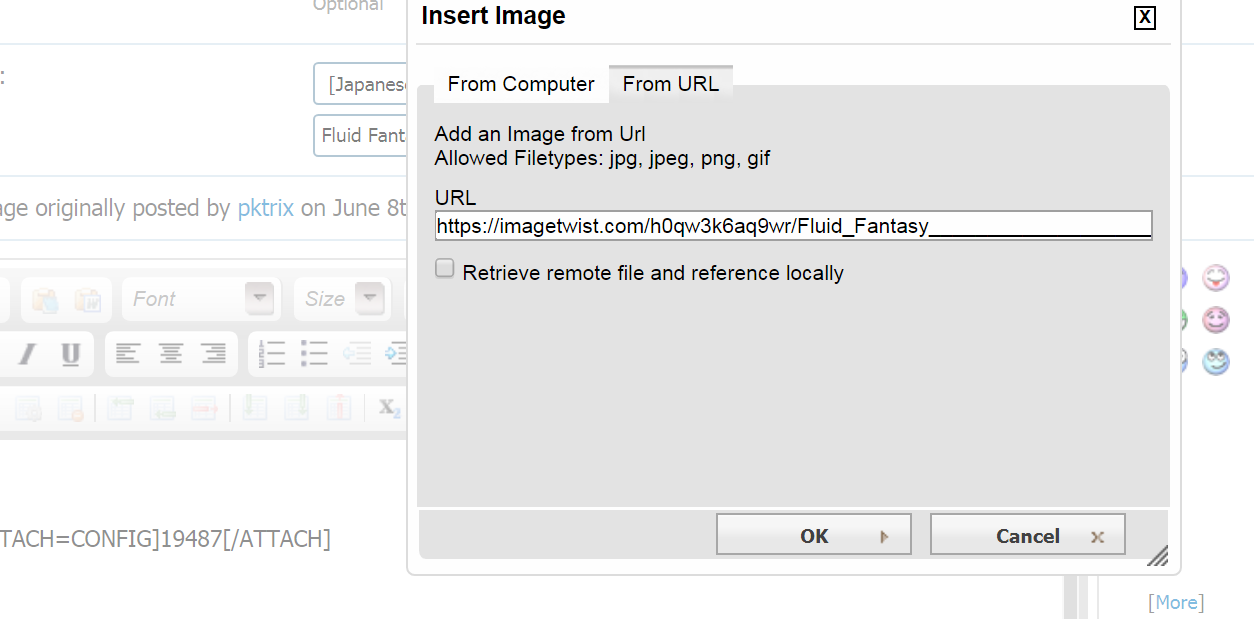Align text left in the editor
Image resolution: width=1254 pixels, height=619 pixels.
(128, 354)
